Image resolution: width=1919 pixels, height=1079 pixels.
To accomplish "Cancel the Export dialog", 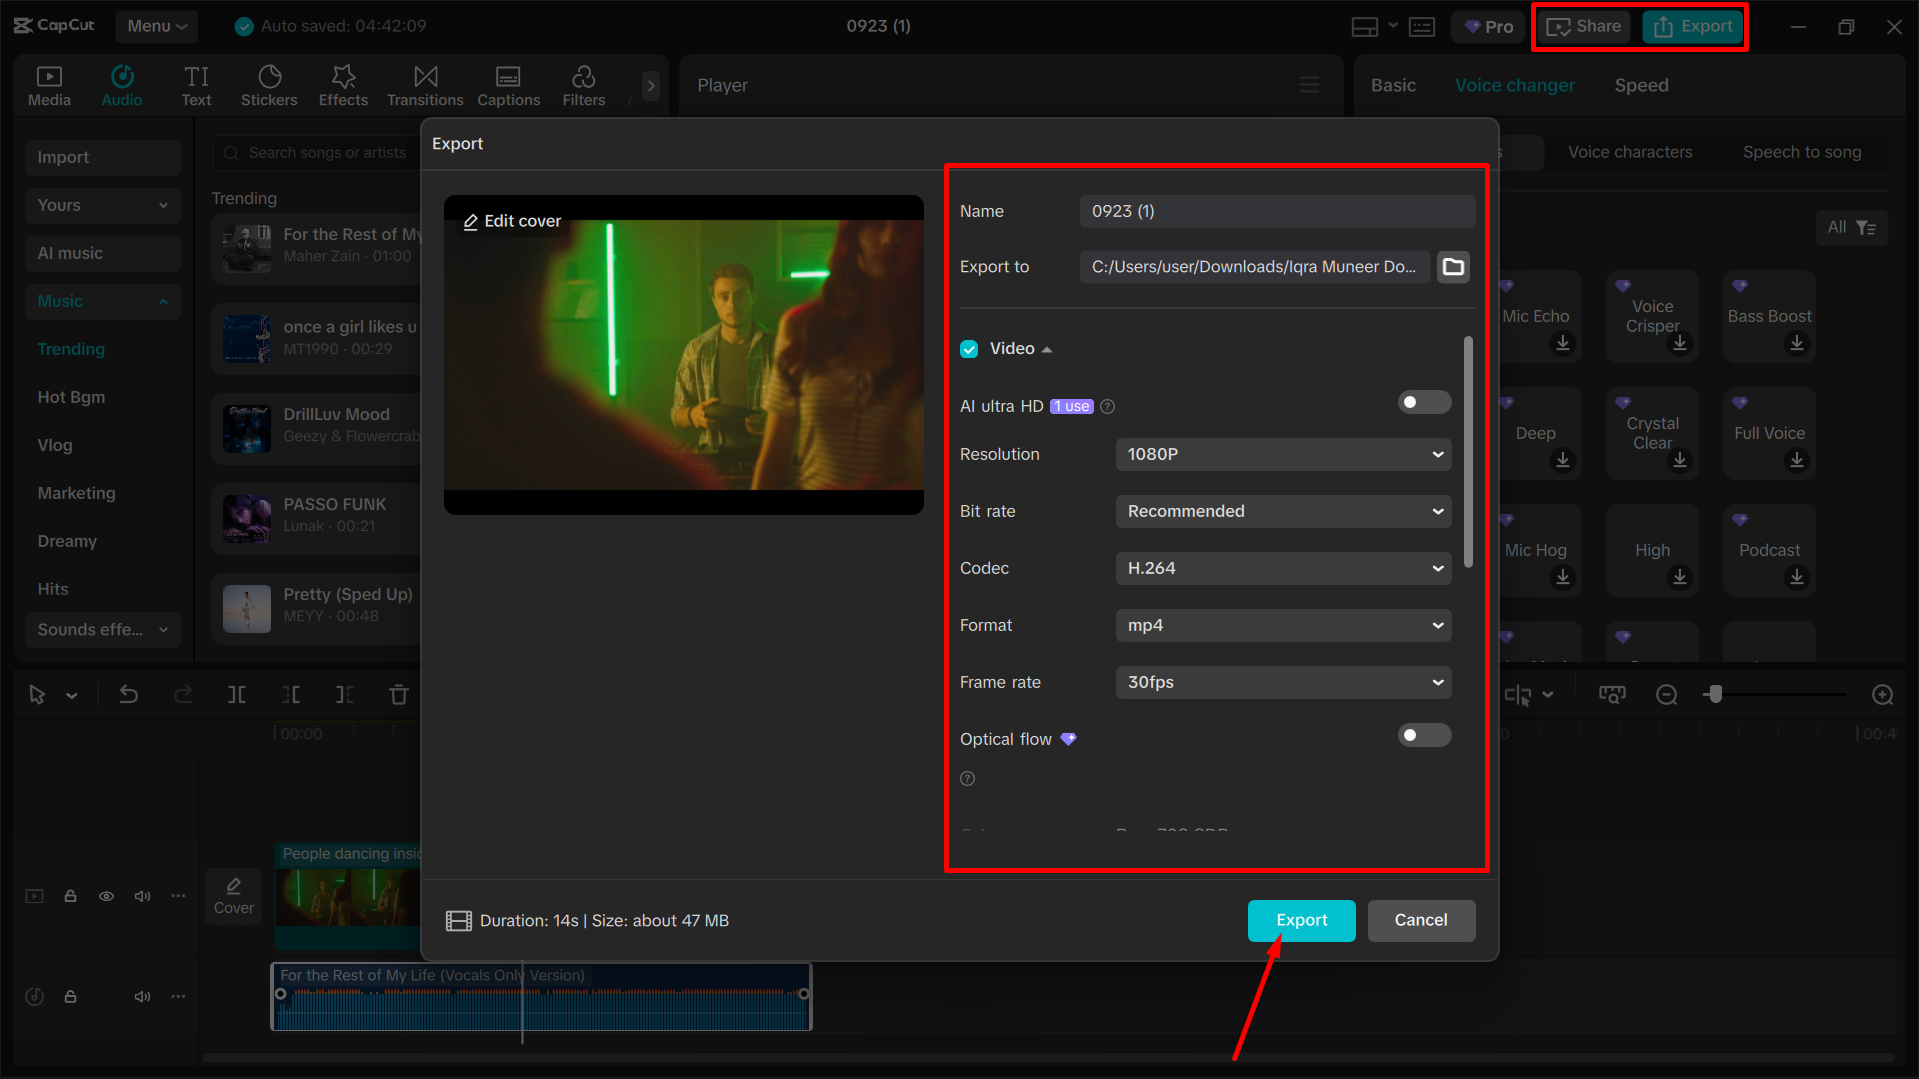I will pos(1421,920).
